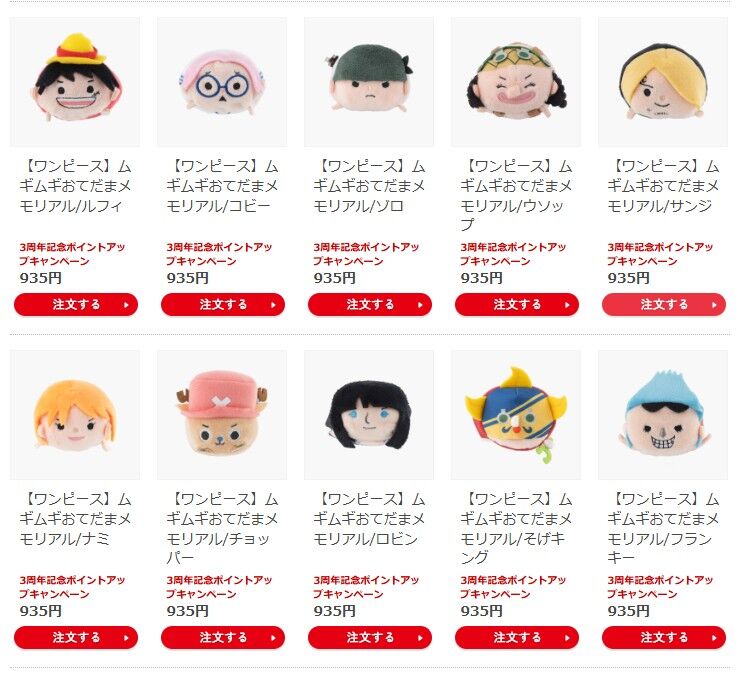
Task: Open the Sogeking plush thumbnail image
Action: 516,415
